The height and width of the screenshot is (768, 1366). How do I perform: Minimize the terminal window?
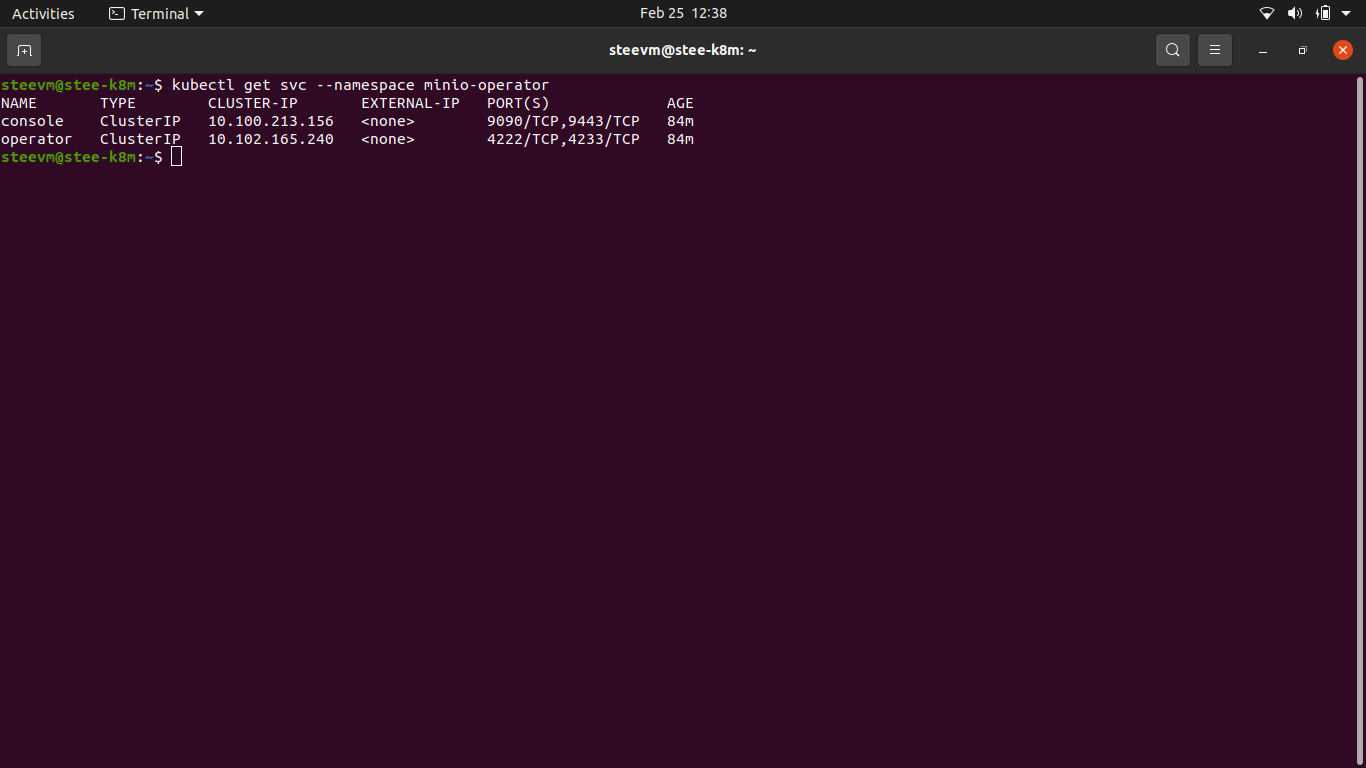click(1262, 50)
